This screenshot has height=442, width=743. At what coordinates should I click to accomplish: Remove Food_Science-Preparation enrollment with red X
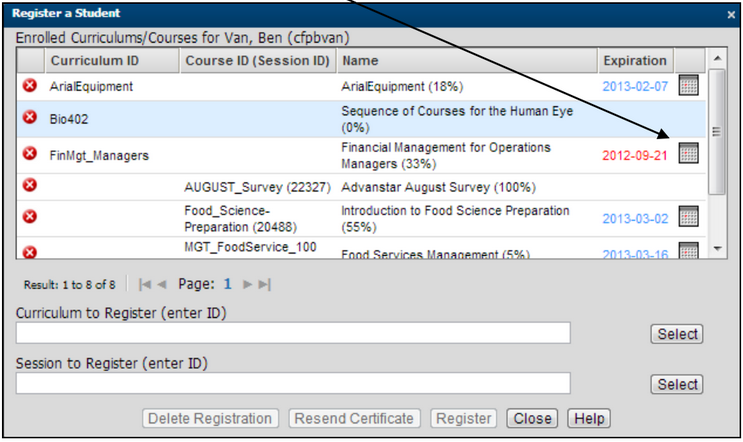coord(30,216)
